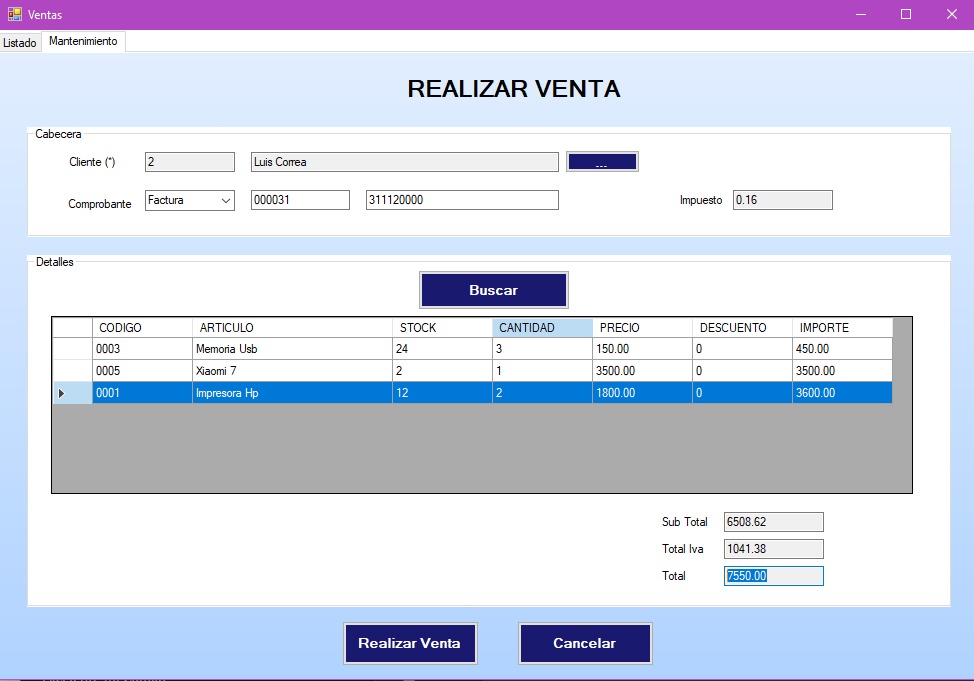Click the Impuesto field
Viewport: 974px width, 681px height.
coord(782,200)
